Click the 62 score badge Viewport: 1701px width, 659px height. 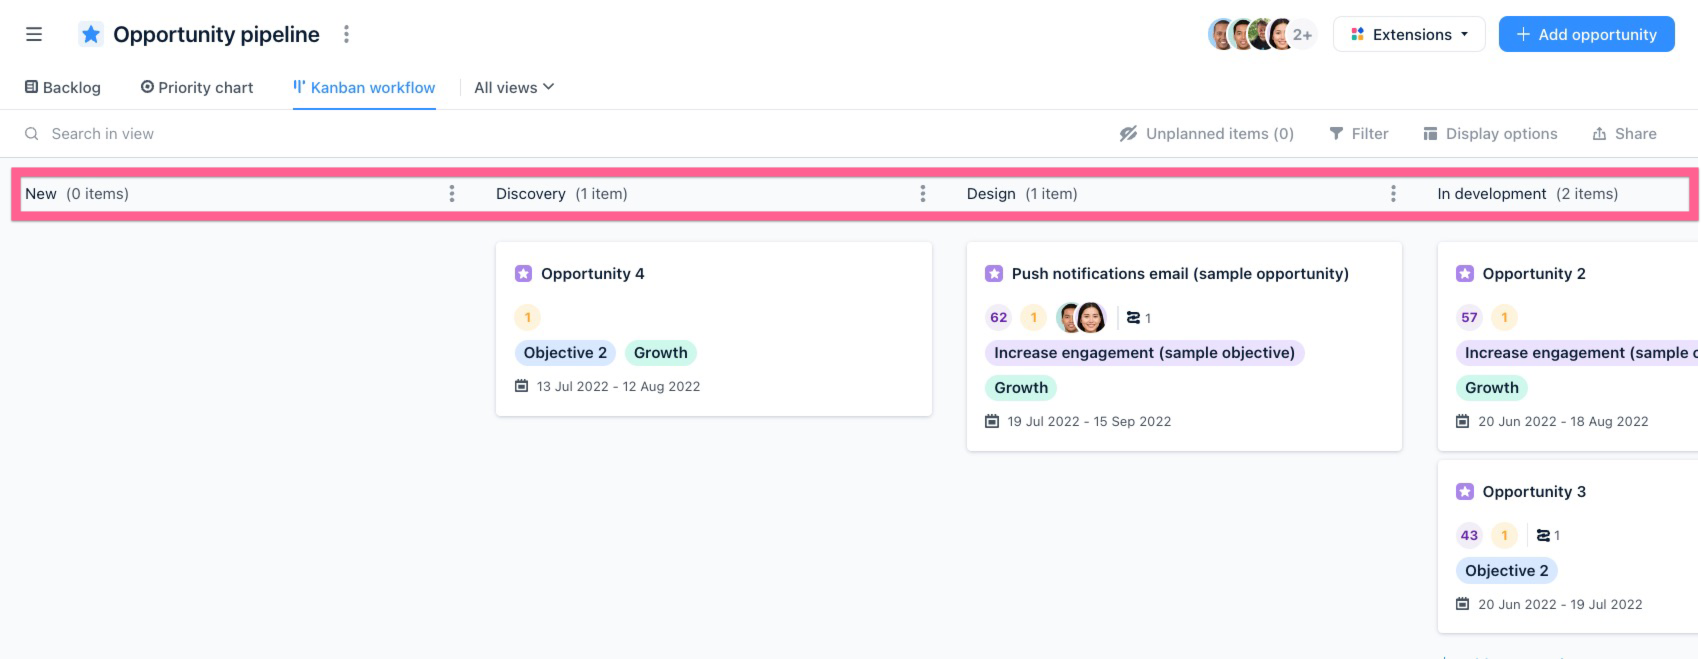coord(999,318)
